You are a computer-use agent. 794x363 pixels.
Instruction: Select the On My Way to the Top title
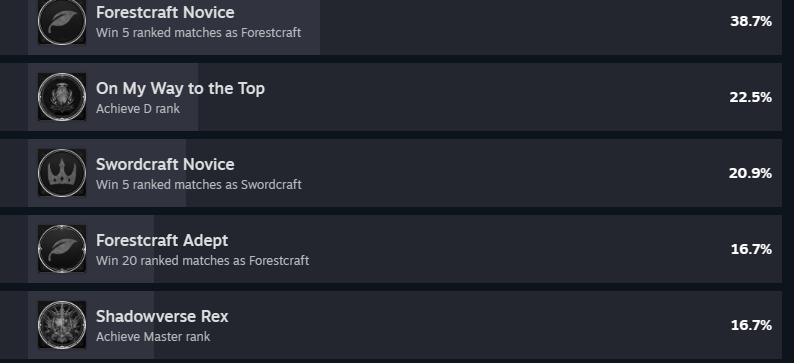180,89
